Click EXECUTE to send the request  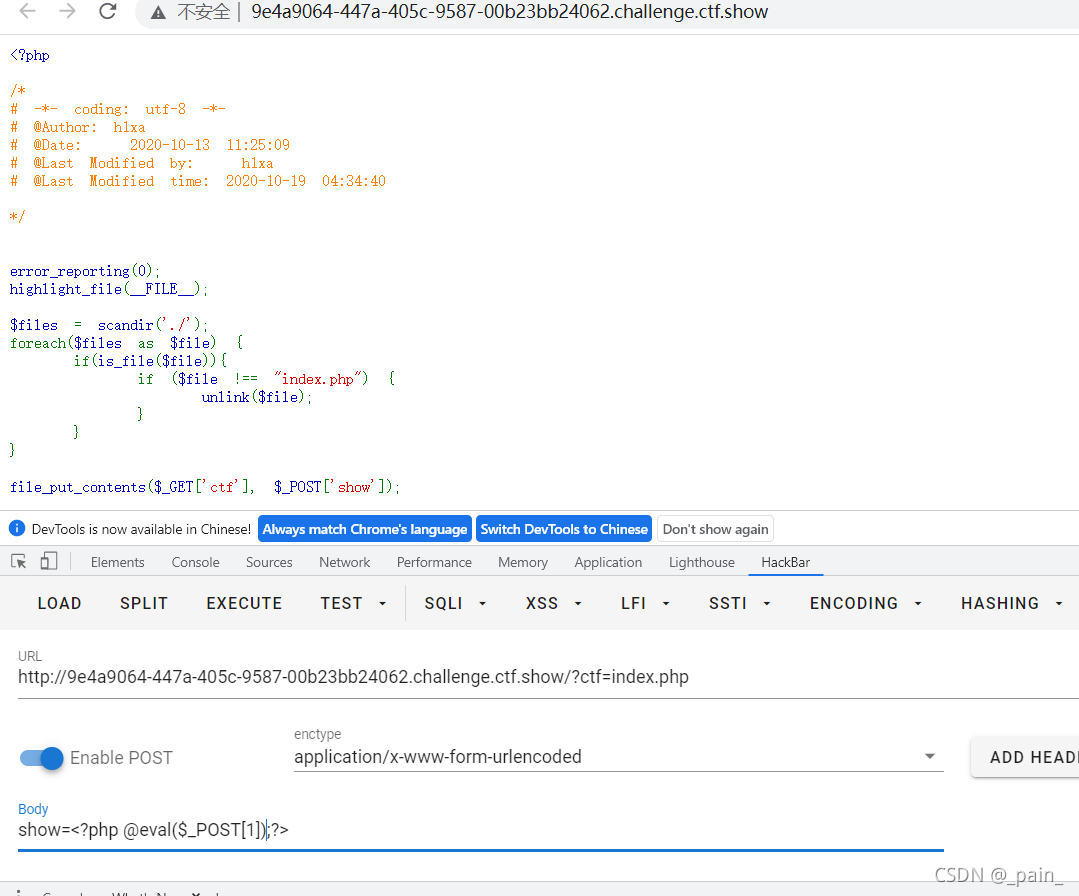coord(244,604)
